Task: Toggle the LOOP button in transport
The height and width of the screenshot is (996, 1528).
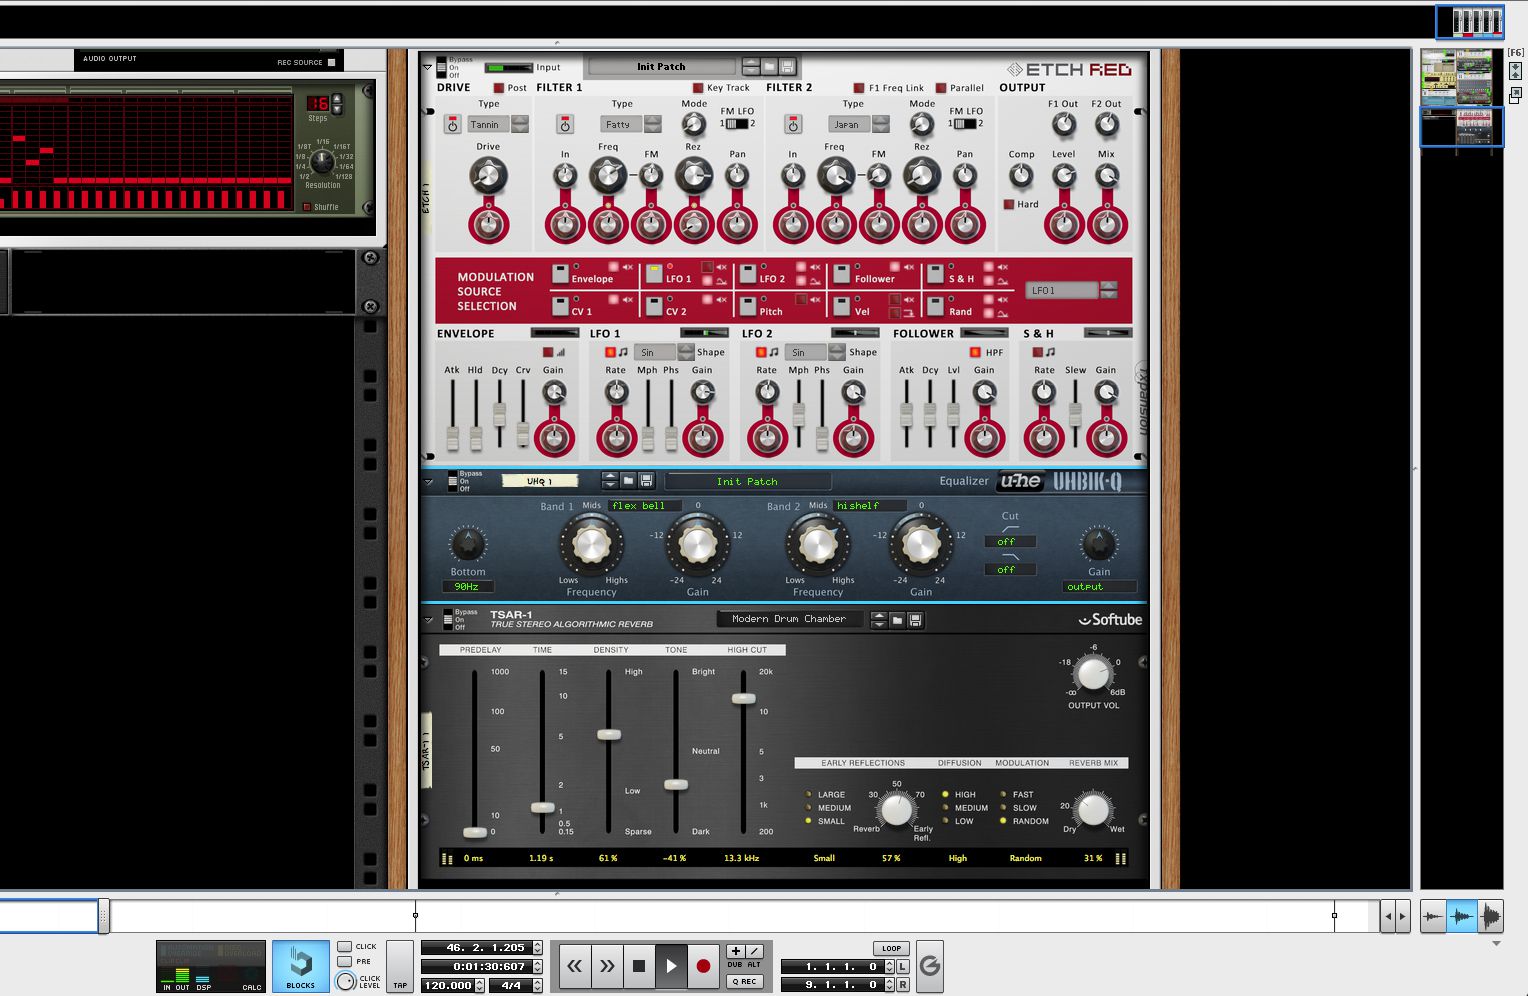Action: 891,948
